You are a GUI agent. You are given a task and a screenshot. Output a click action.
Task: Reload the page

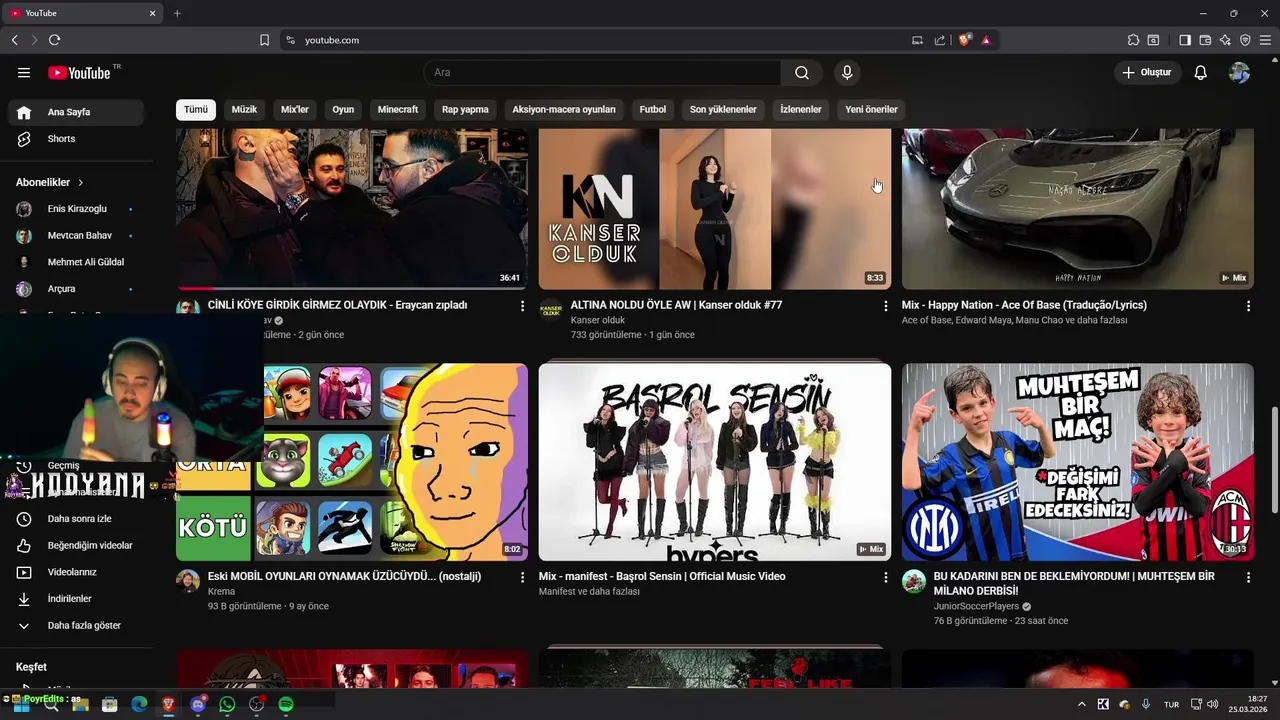click(54, 40)
